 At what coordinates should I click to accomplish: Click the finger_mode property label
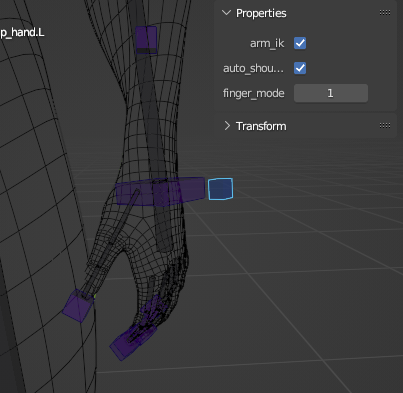pos(254,93)
